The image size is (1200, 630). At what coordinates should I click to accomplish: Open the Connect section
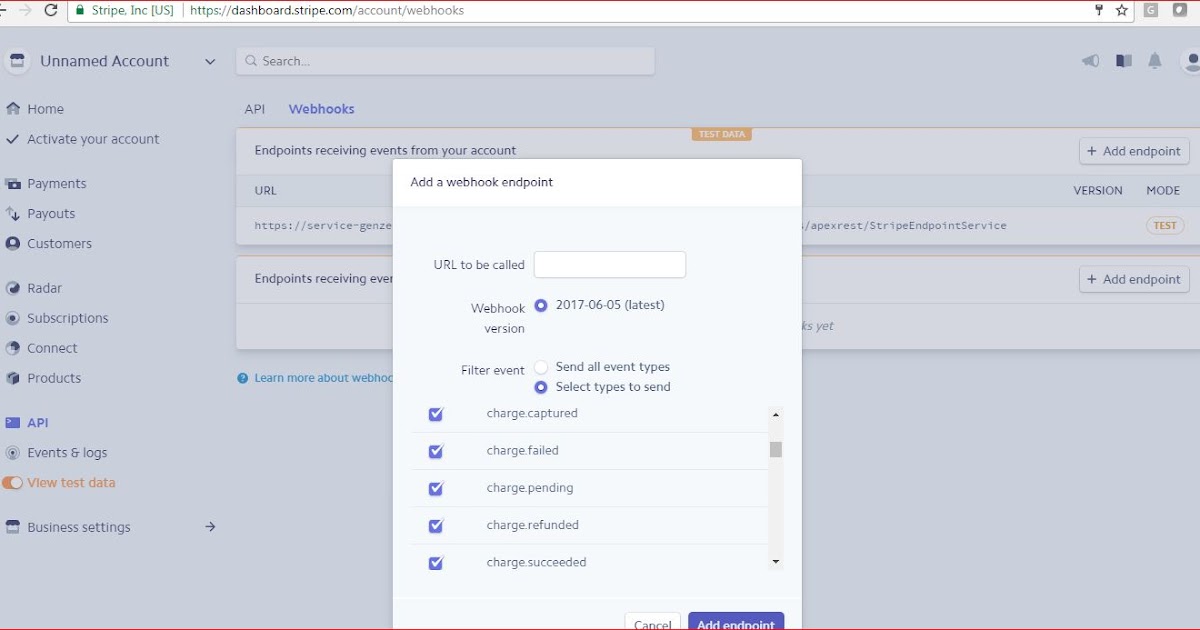(52, 348)
